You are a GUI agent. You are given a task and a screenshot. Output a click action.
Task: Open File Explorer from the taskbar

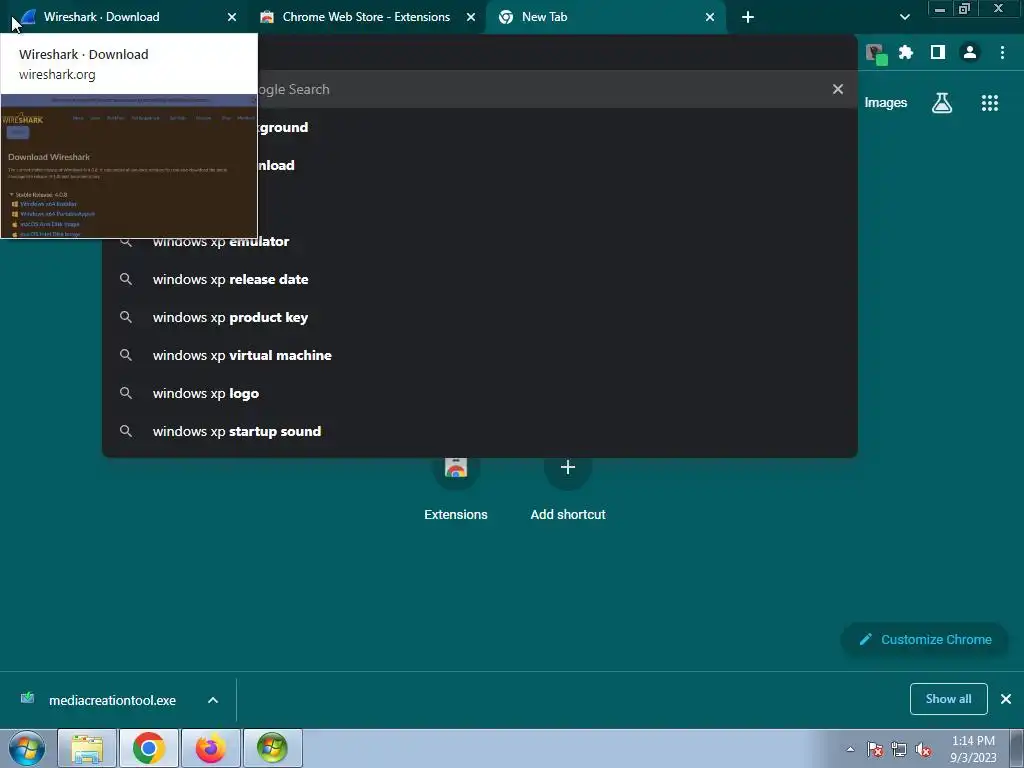click(87, 748)
